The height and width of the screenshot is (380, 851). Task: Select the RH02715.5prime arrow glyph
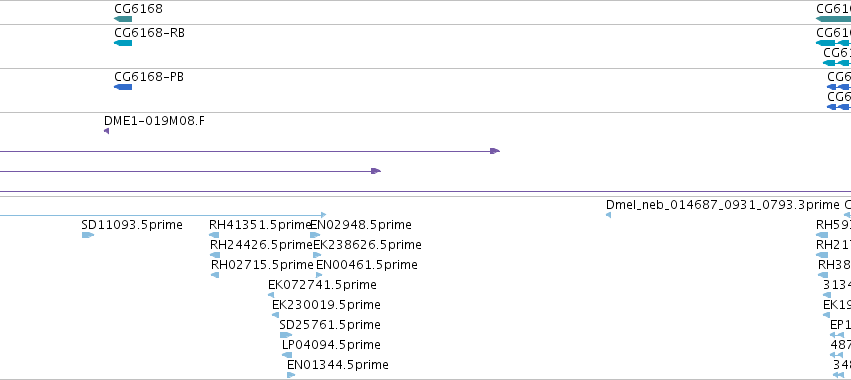tap(215, 275)
